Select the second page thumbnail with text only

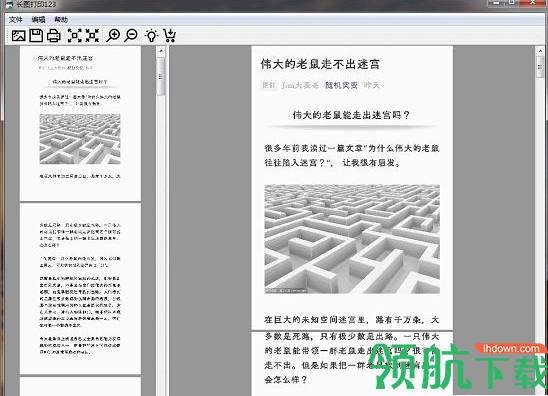click(80, 288)
